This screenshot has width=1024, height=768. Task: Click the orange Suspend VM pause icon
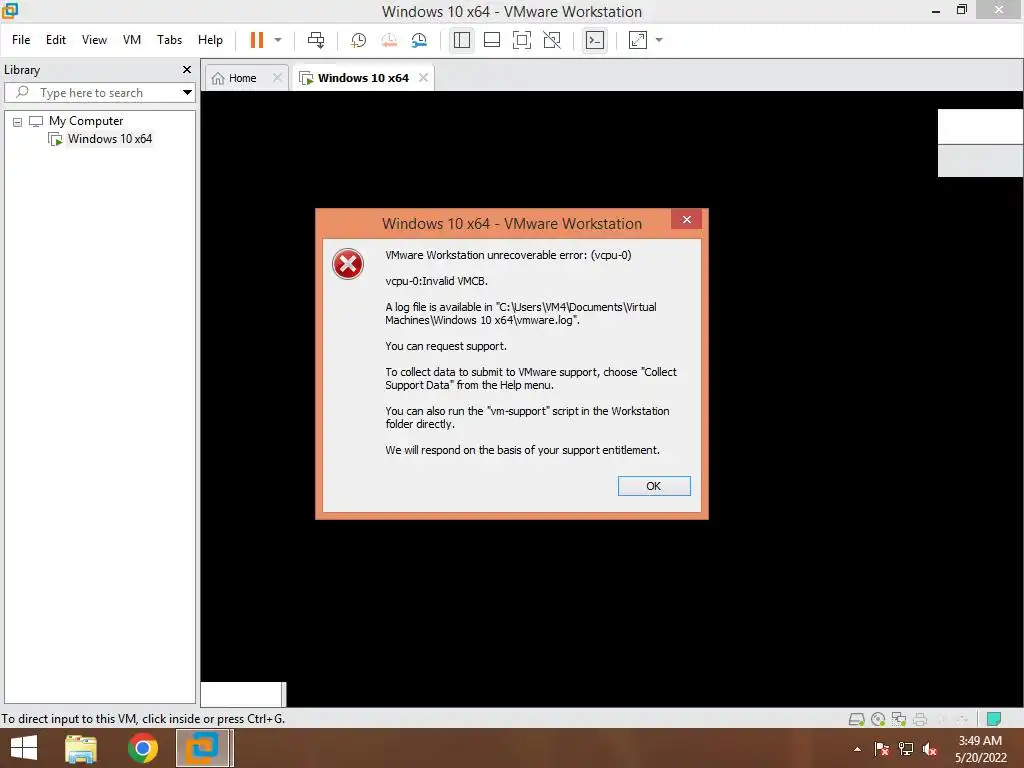point(257,40)
